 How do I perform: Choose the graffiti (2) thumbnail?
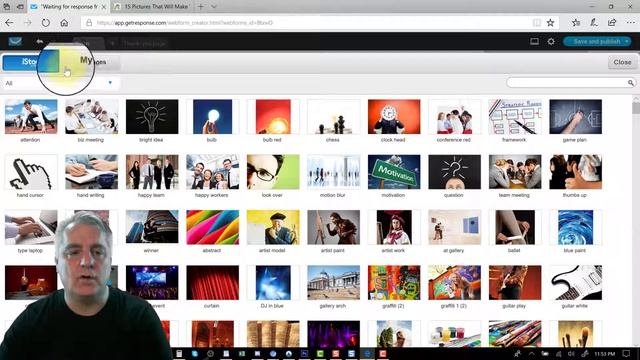394,282
